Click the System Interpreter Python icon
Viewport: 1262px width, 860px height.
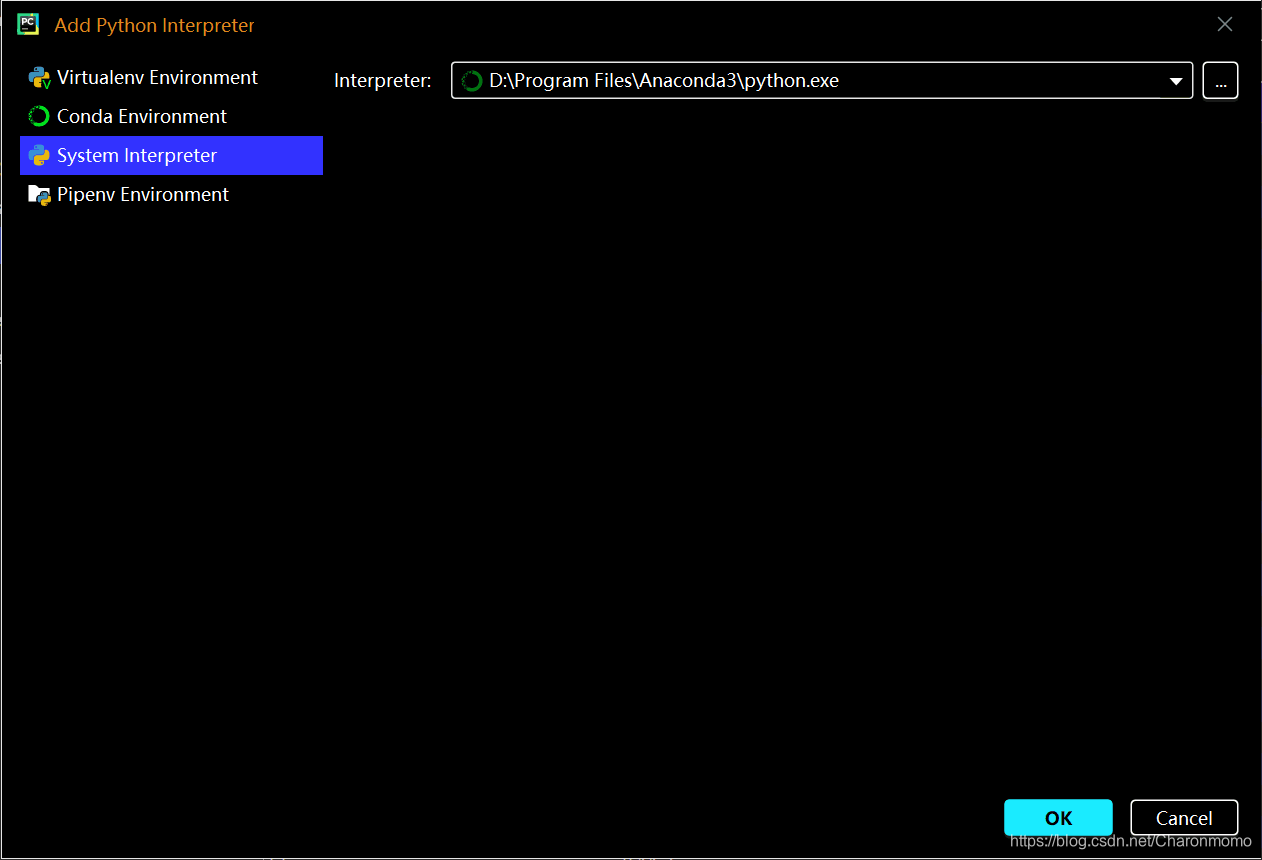[39, 156]
